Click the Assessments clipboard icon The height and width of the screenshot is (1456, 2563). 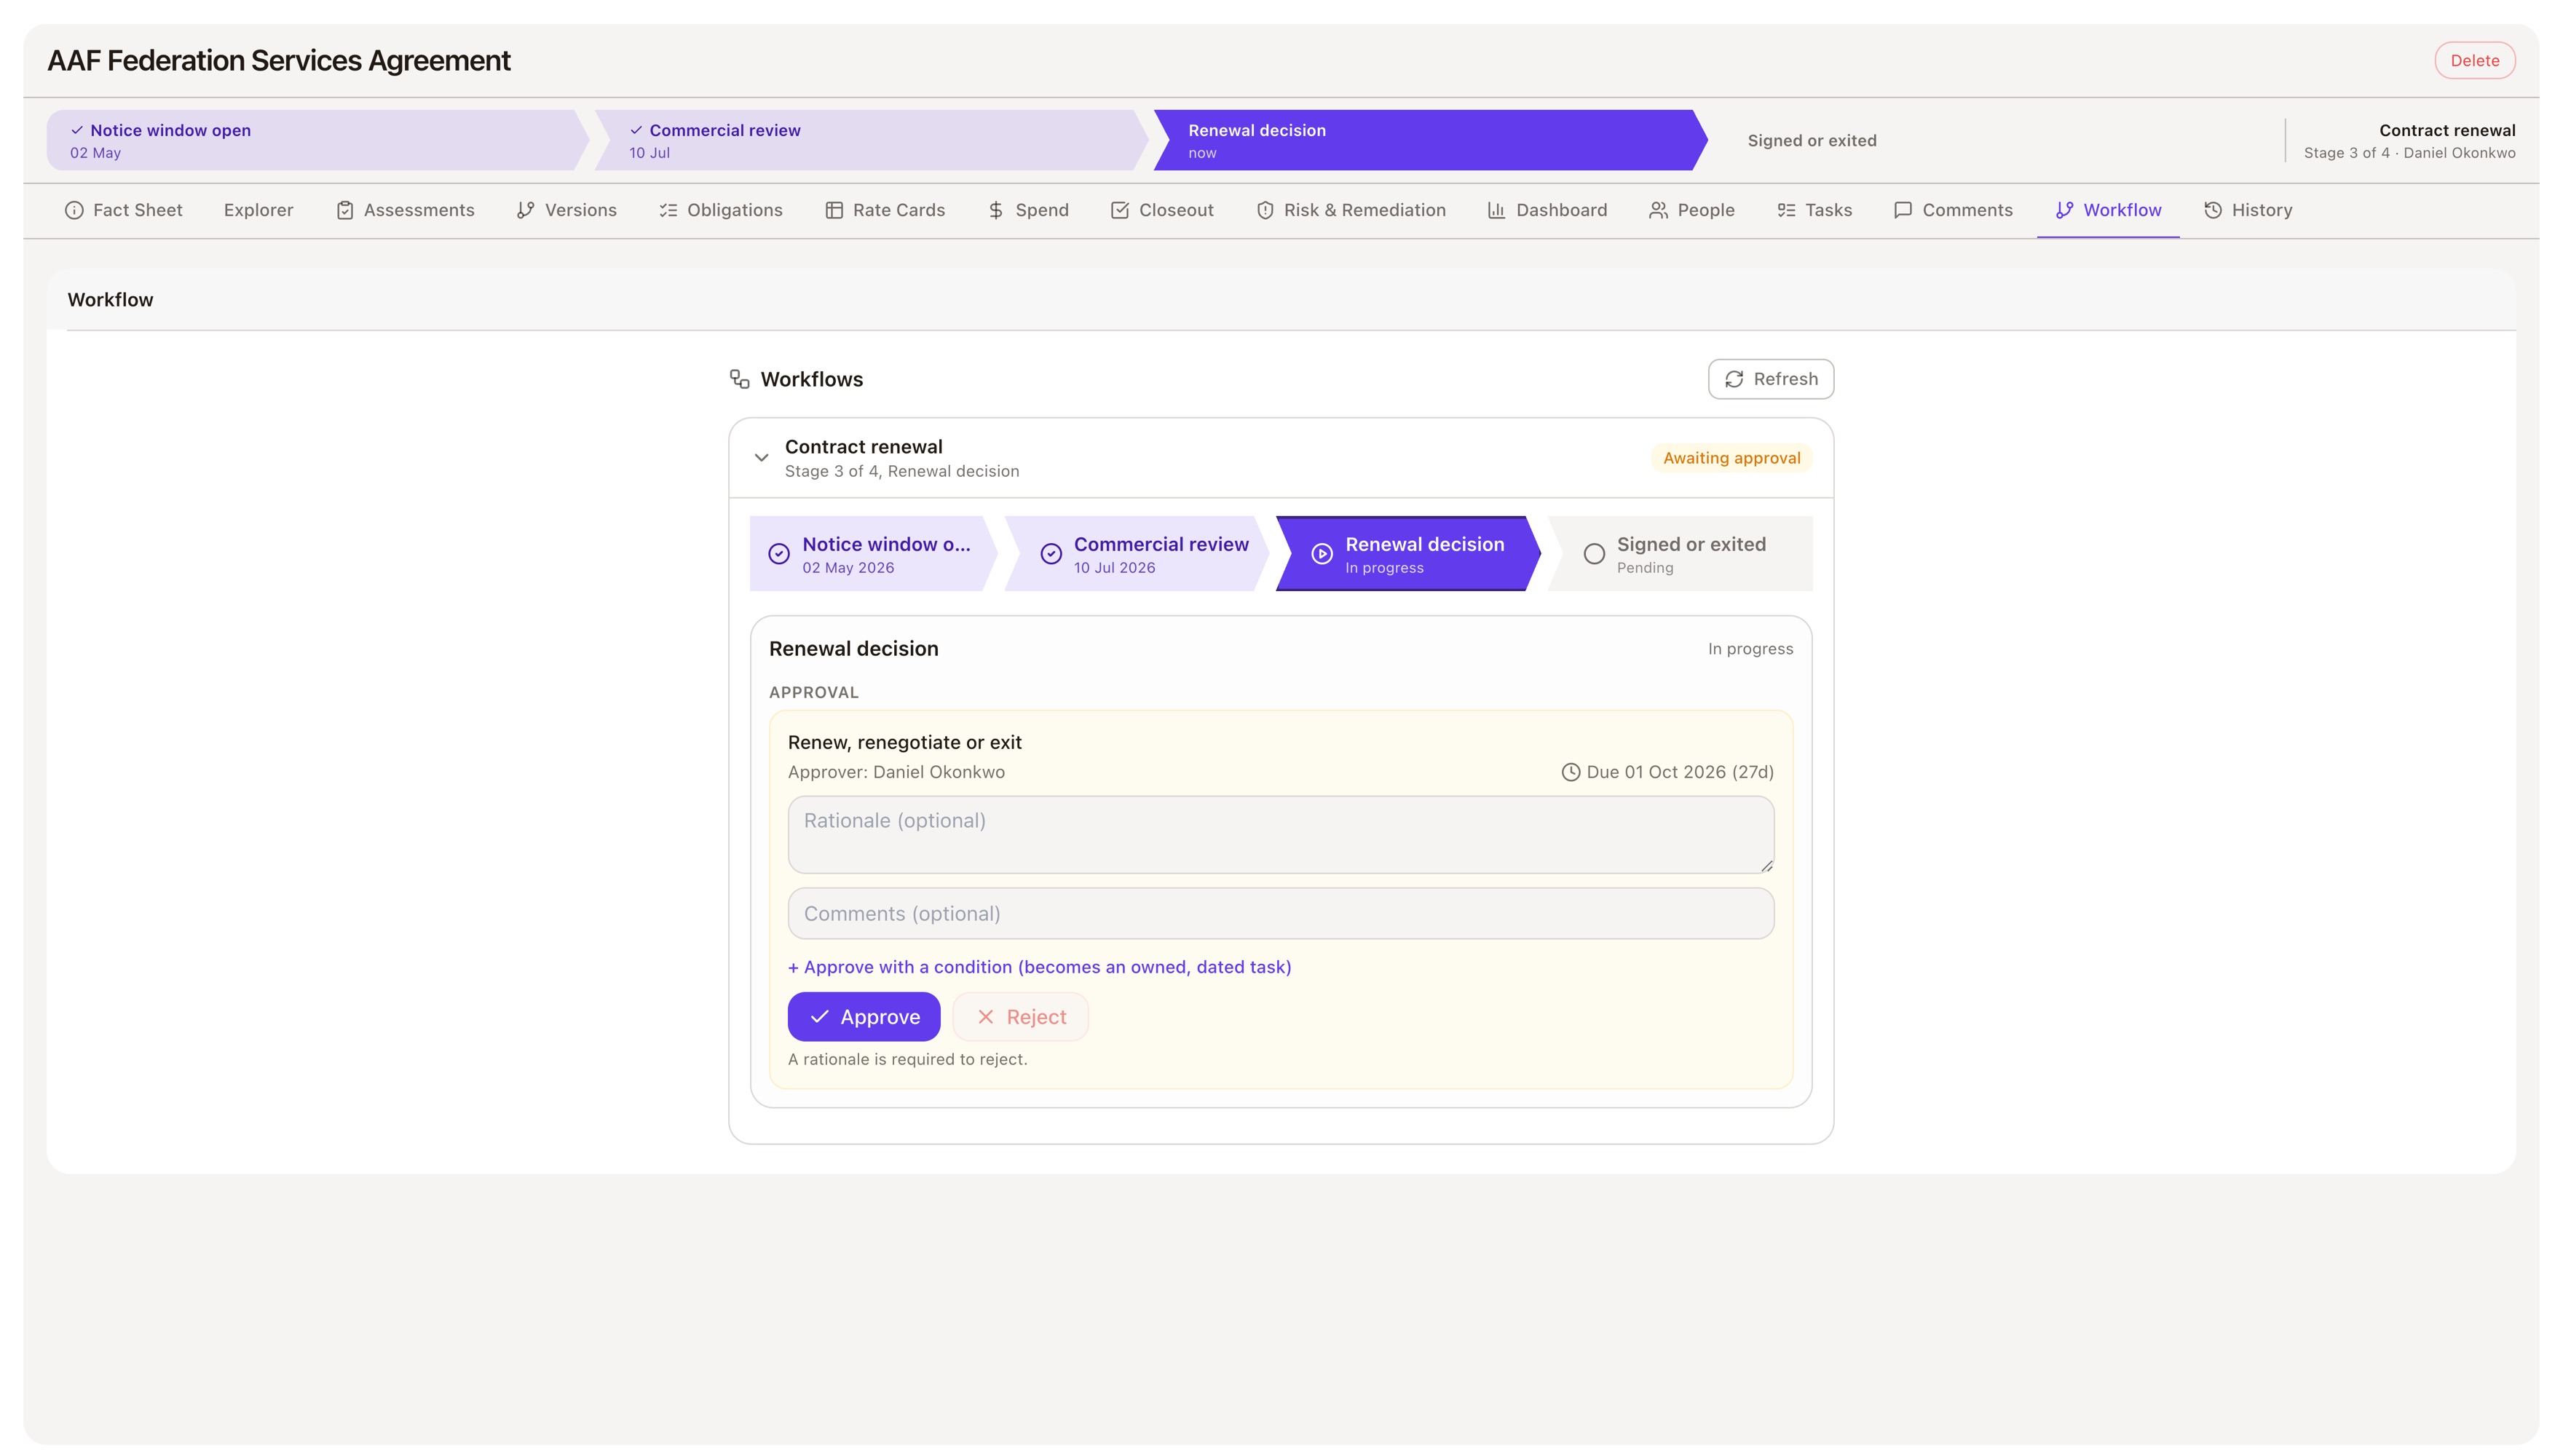coord(345,210)
